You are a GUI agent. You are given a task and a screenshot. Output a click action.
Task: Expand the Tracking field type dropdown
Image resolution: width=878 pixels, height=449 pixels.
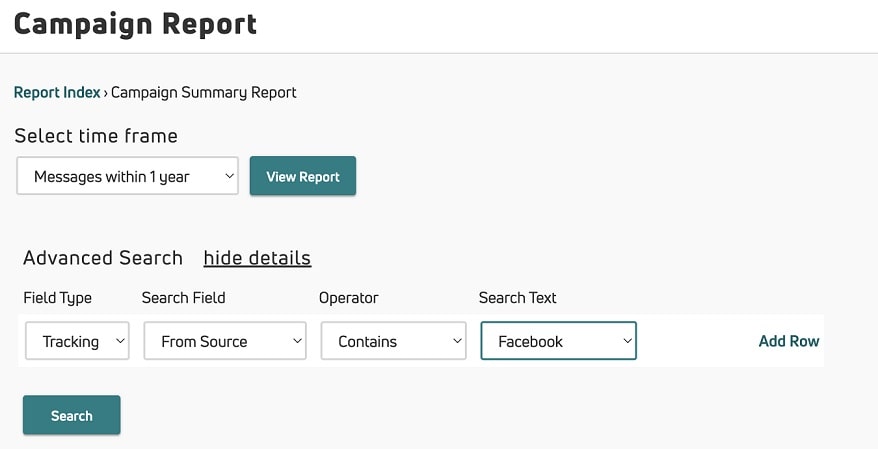tap(77, 341)
